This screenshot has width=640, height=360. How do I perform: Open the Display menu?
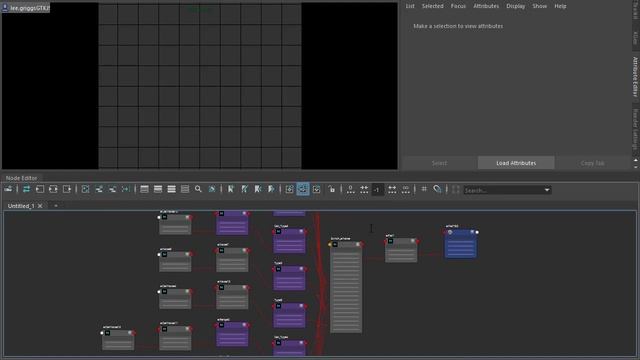516,6
